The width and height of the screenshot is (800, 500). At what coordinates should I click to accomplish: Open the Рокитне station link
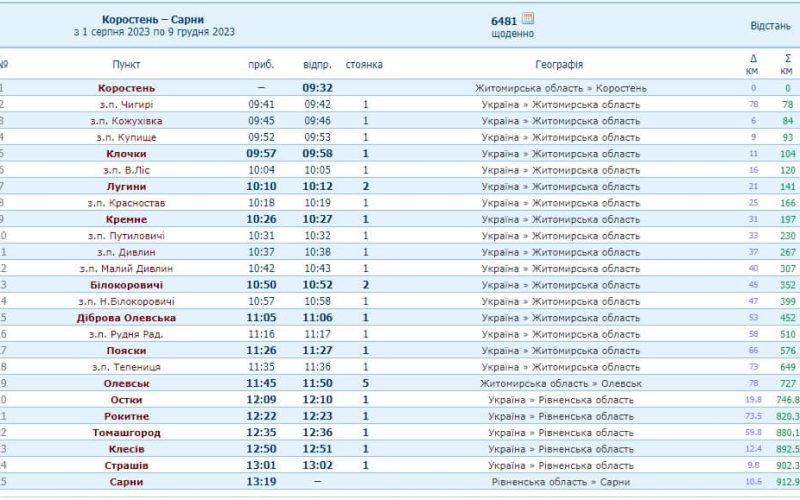tap(126, 416)
